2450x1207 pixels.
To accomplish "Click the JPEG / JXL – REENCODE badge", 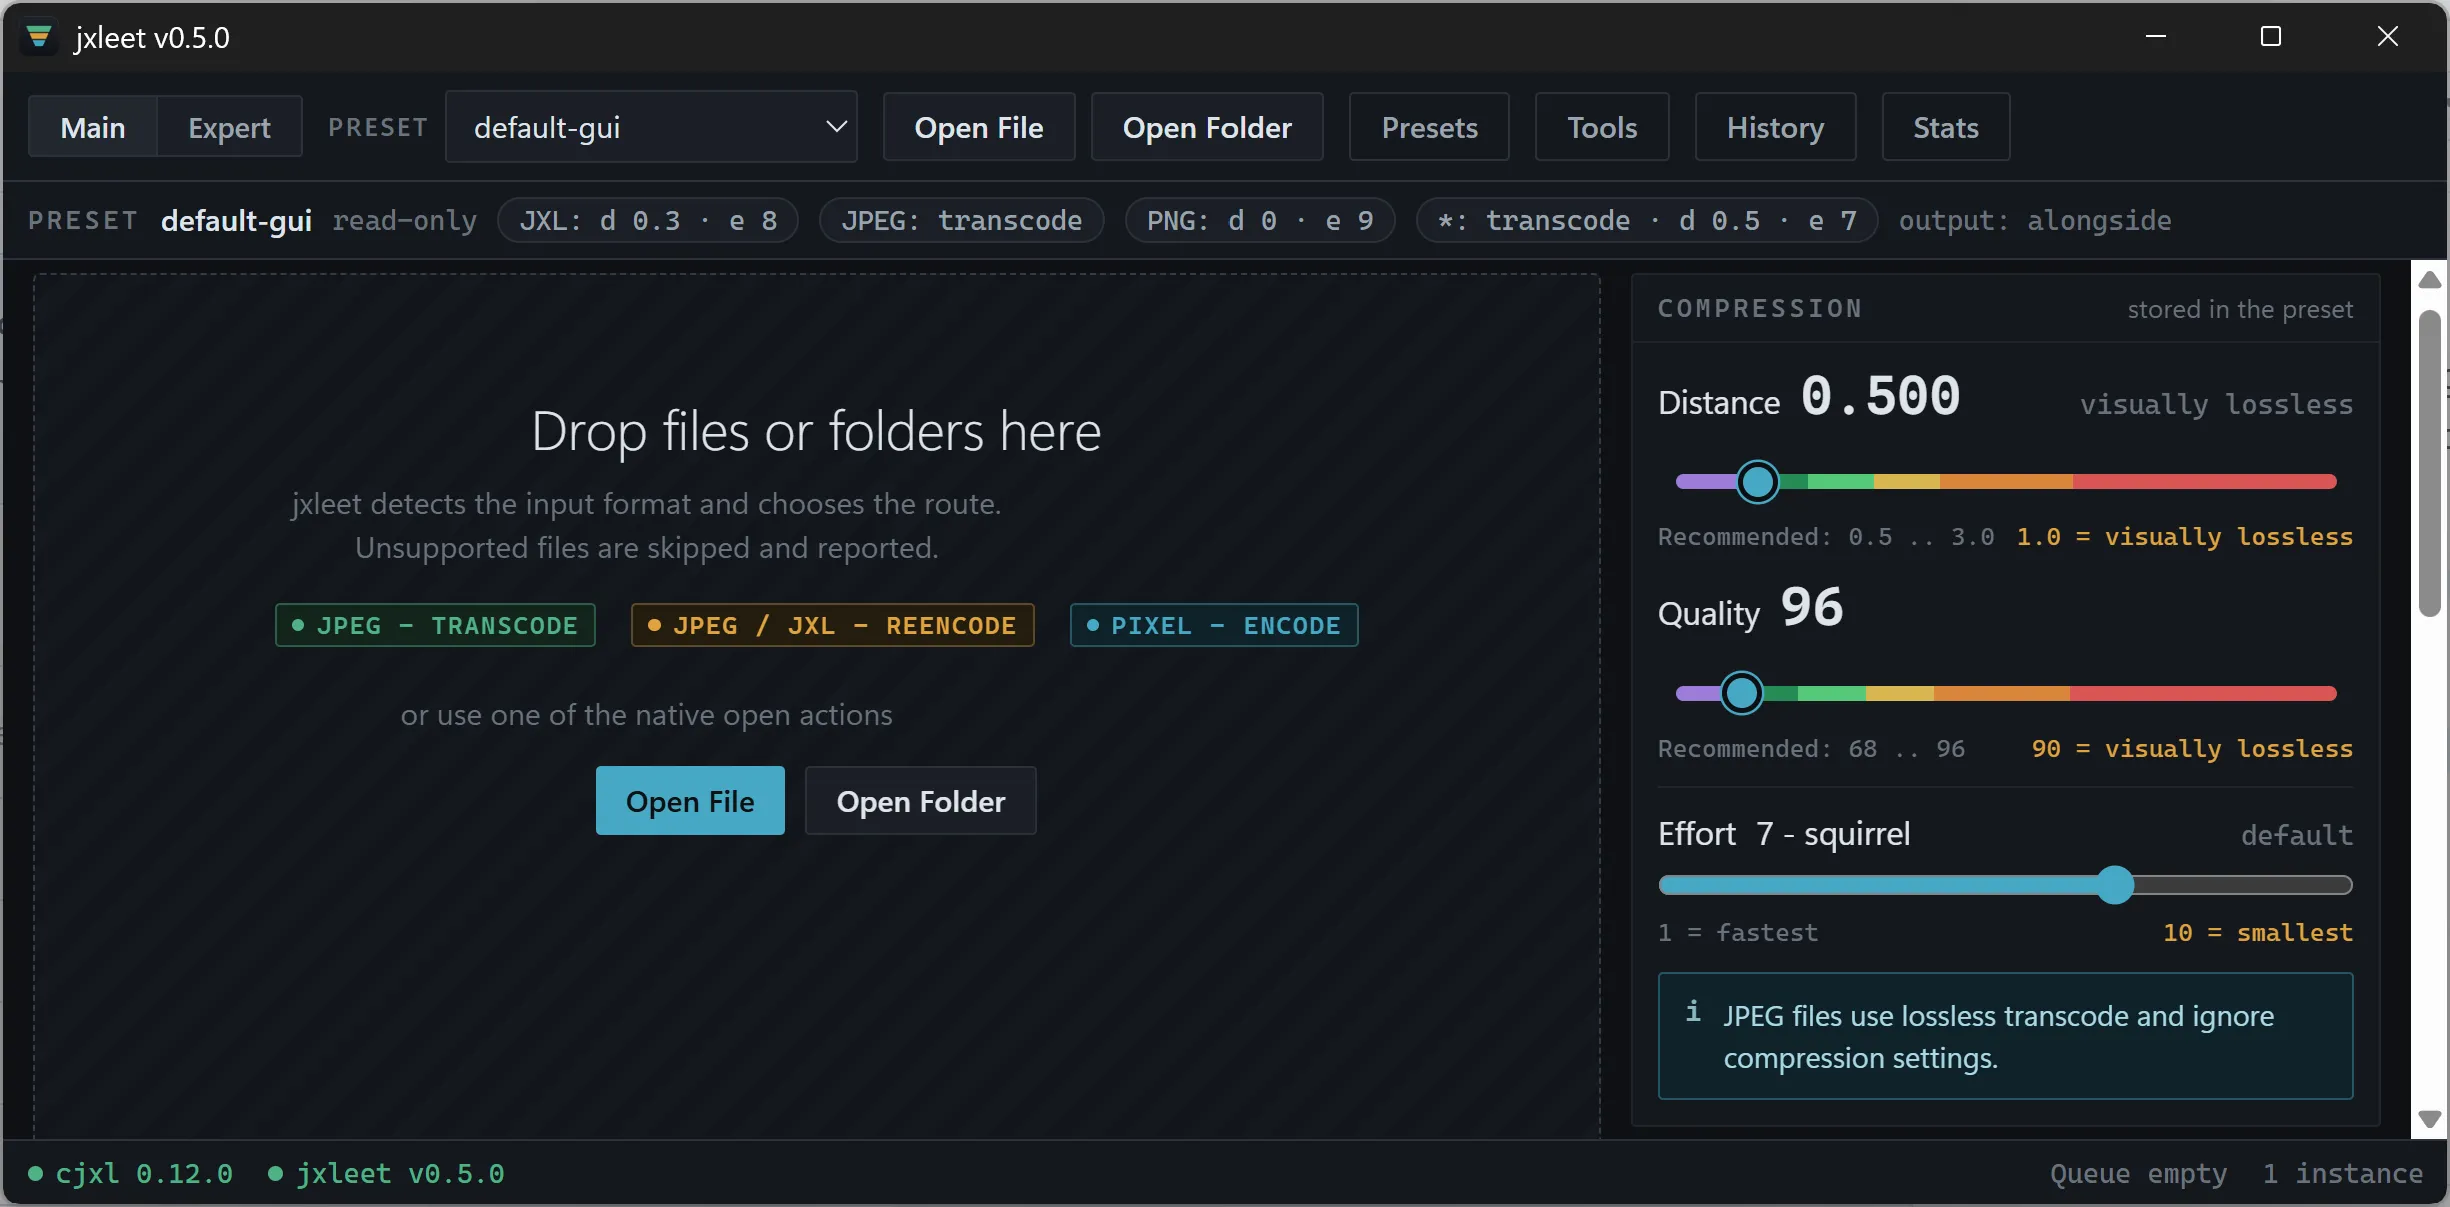I will pyautogui.click(x=832, y=625).
